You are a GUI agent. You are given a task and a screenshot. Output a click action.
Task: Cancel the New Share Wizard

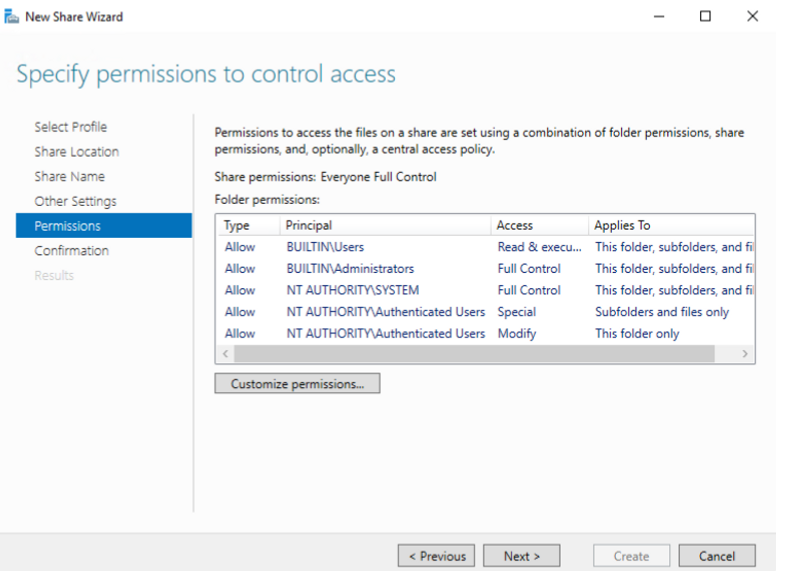717,556
